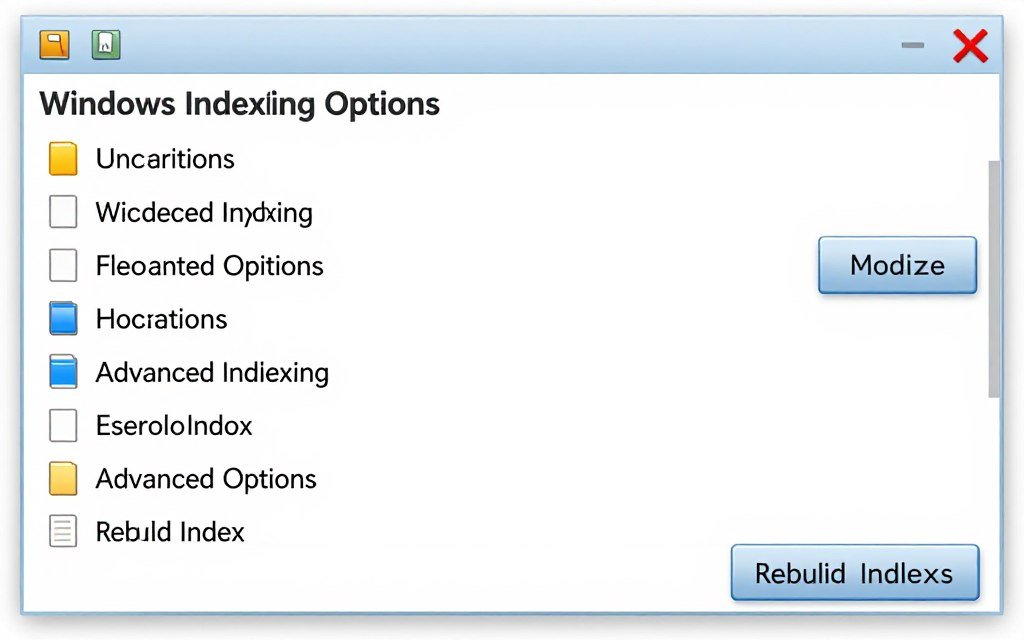The height and width of the screenshot is (640, 1024).
Task: Click the Rebulid Indlexs button
Action: point(854,572)
